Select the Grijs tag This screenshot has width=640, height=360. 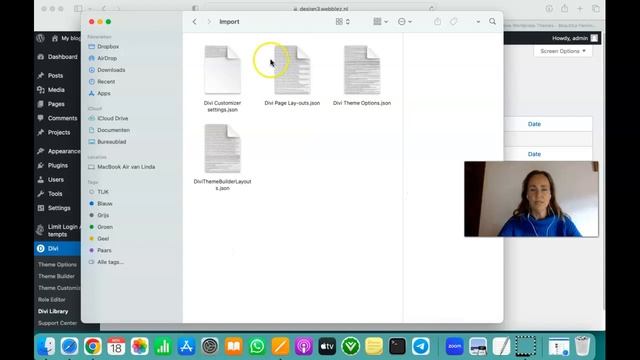(99, 215)
